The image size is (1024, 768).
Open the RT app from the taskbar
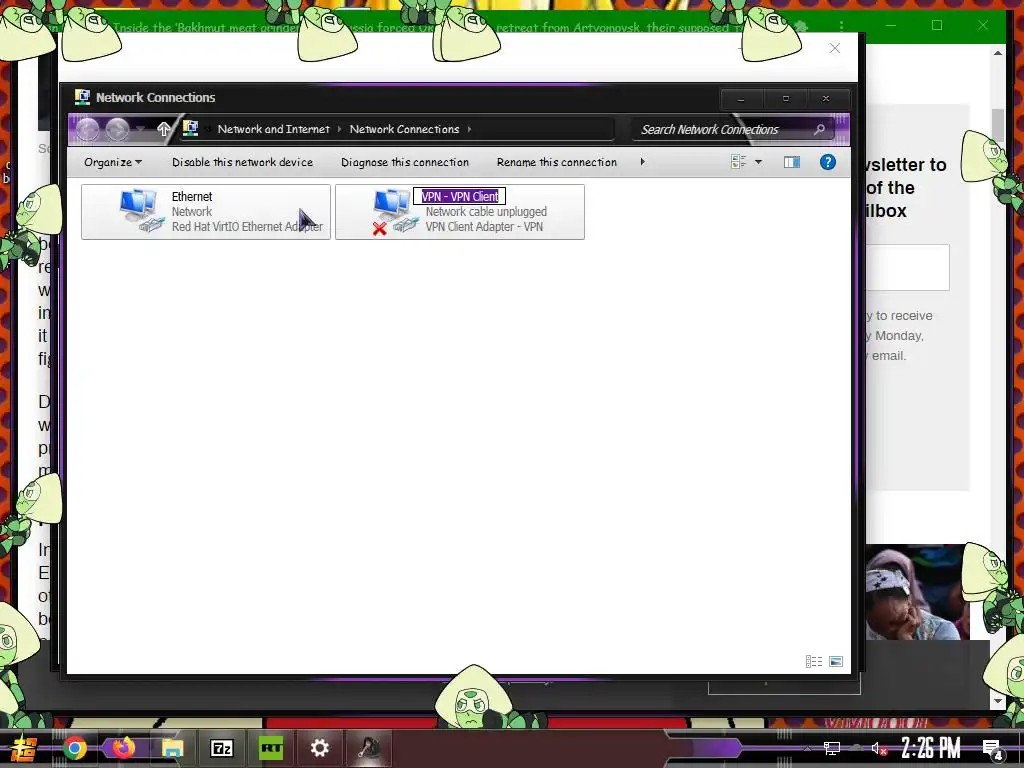(271, 748)
